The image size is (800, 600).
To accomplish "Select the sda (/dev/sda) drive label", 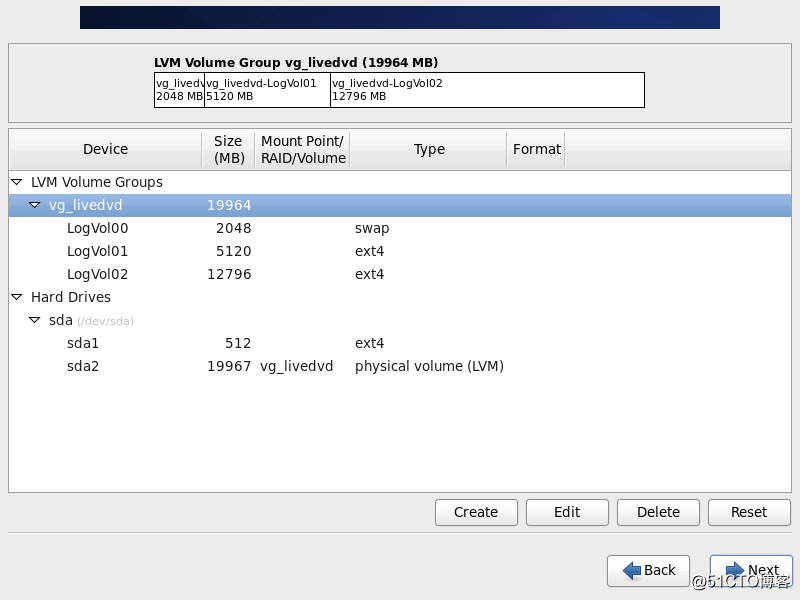I will 91,320.
